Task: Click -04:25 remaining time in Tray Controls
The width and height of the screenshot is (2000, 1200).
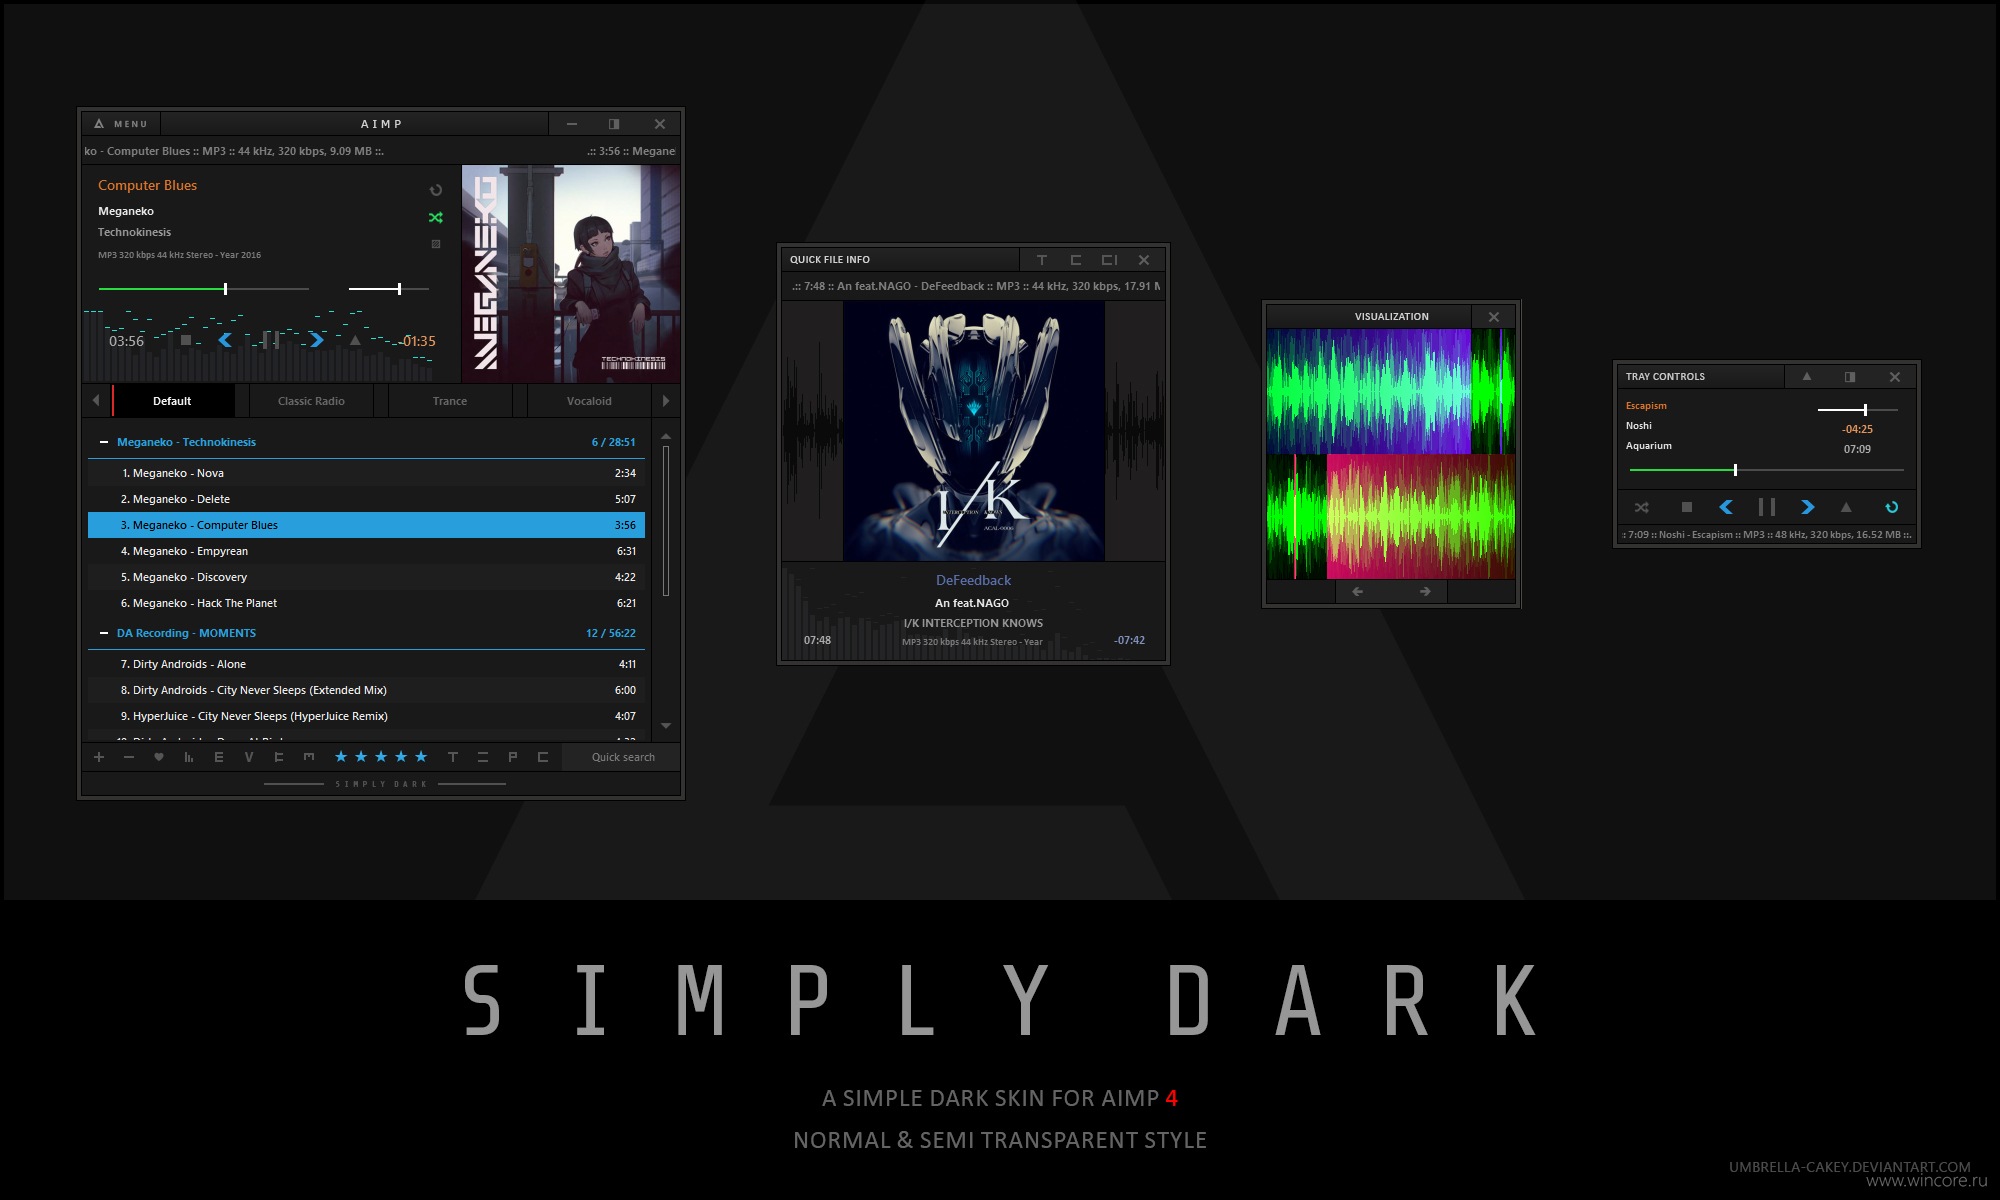Action: click(1857, 429)
